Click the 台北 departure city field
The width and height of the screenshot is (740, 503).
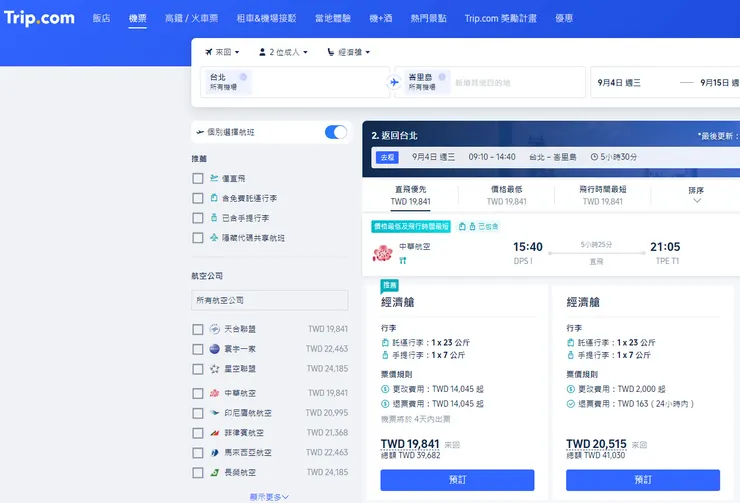294,82
